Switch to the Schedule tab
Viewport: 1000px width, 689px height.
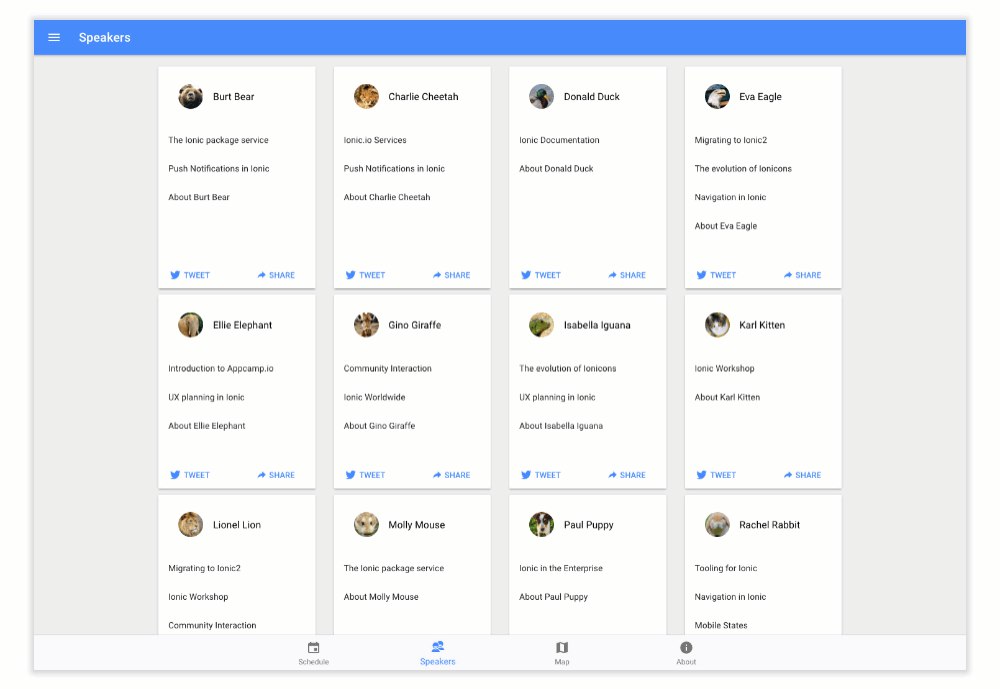[314, 653]
